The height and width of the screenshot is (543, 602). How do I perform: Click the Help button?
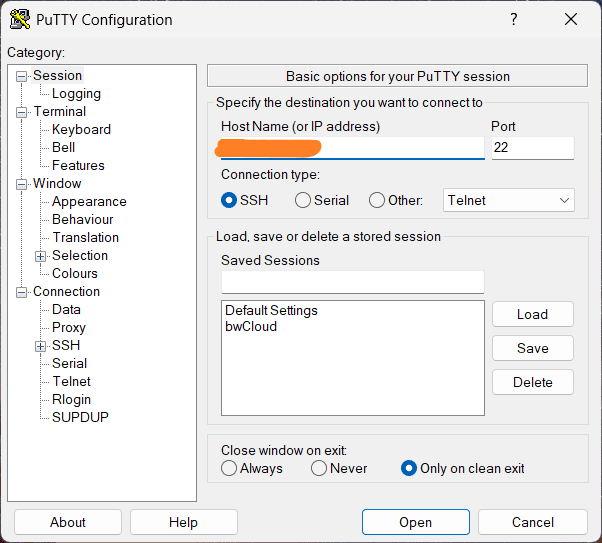click(x=184, y=522)
